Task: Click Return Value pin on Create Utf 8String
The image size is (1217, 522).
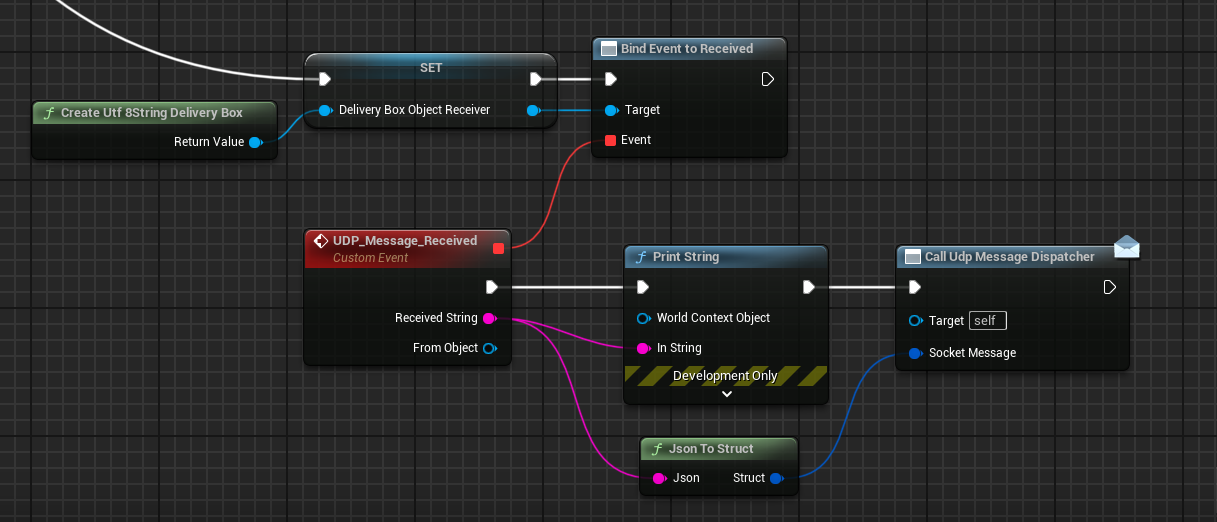Action: pyautogui.click(x=256, y=142)
